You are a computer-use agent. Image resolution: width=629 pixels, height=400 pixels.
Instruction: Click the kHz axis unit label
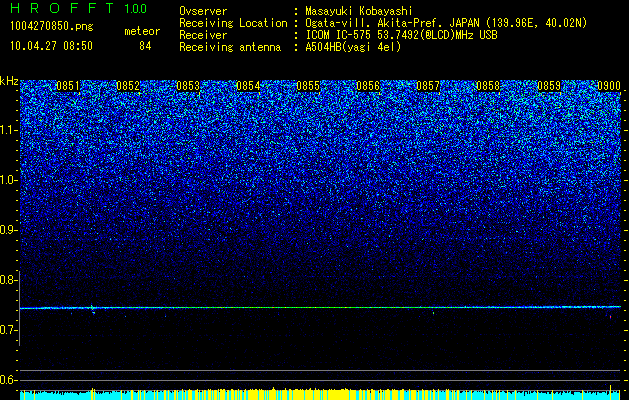coord(9,81)
